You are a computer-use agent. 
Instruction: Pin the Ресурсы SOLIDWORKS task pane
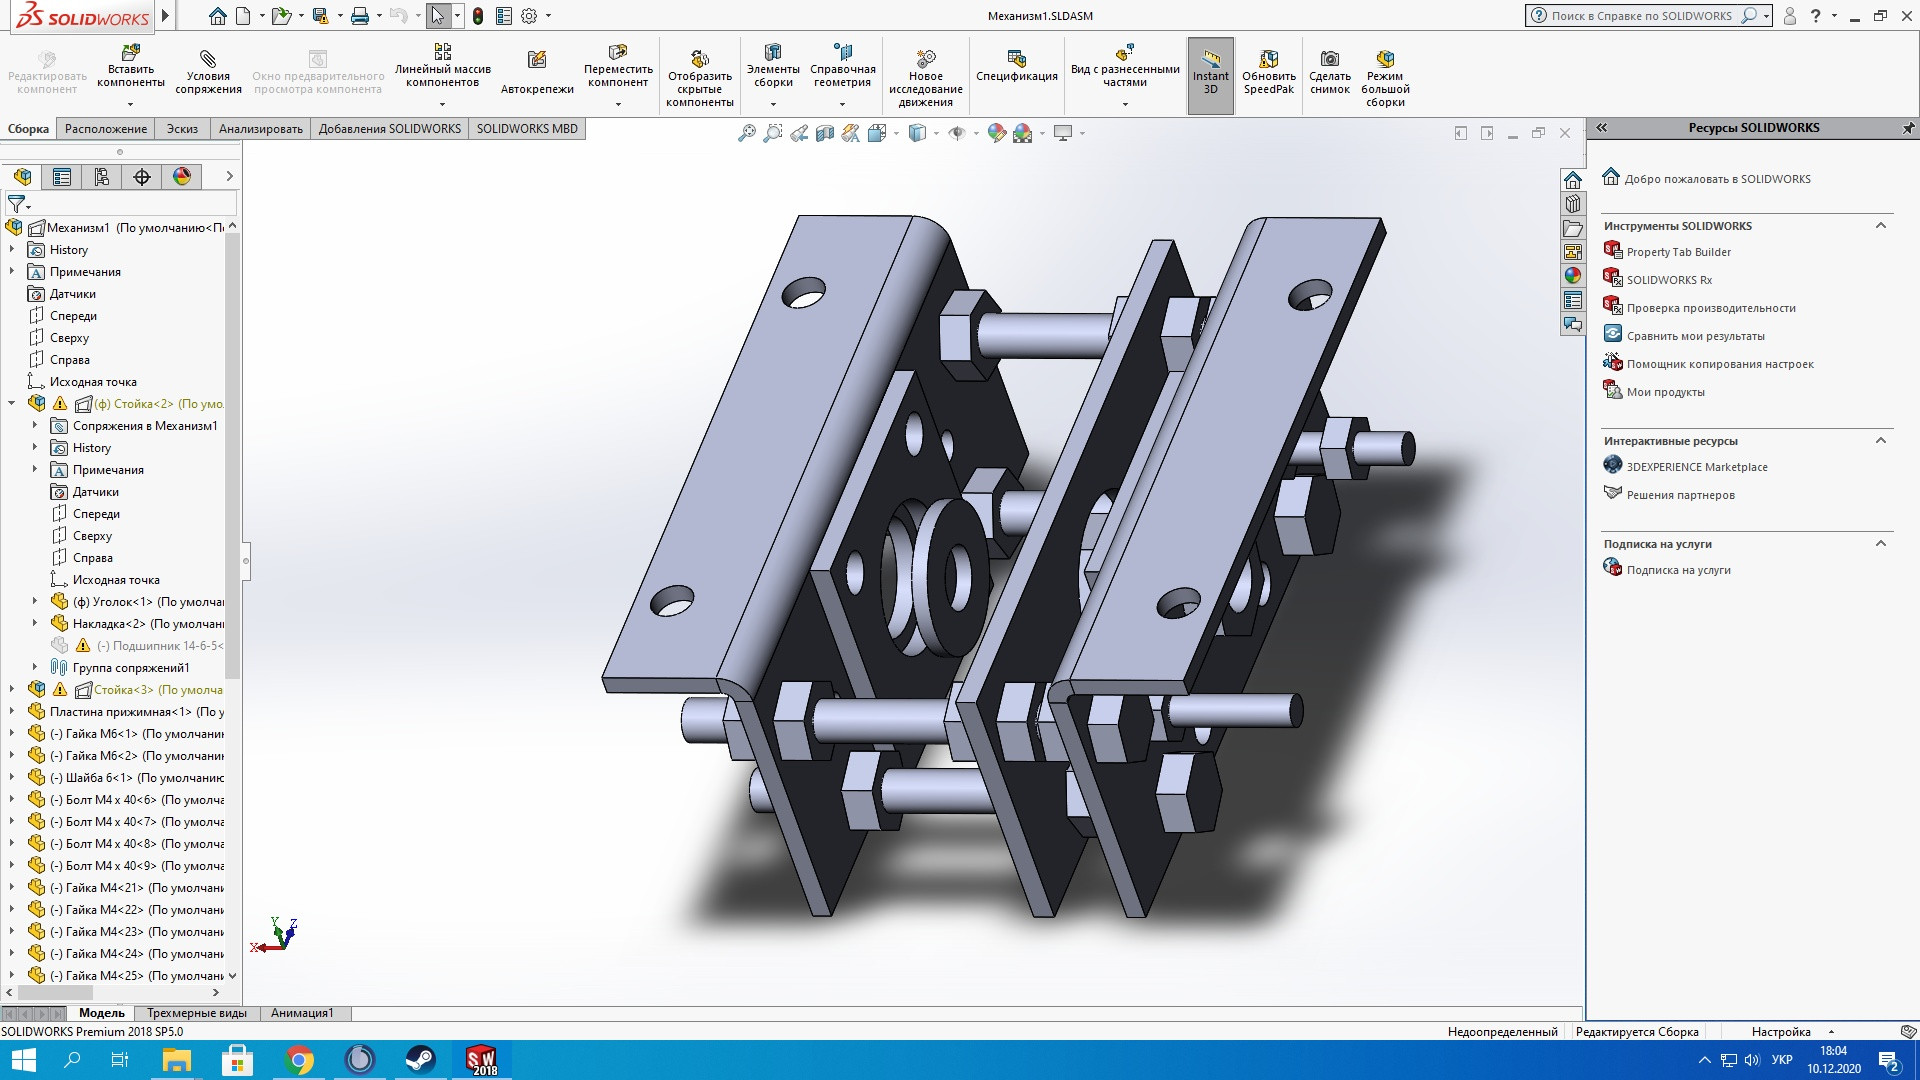pyautogui.click(x=1907, y=128)
